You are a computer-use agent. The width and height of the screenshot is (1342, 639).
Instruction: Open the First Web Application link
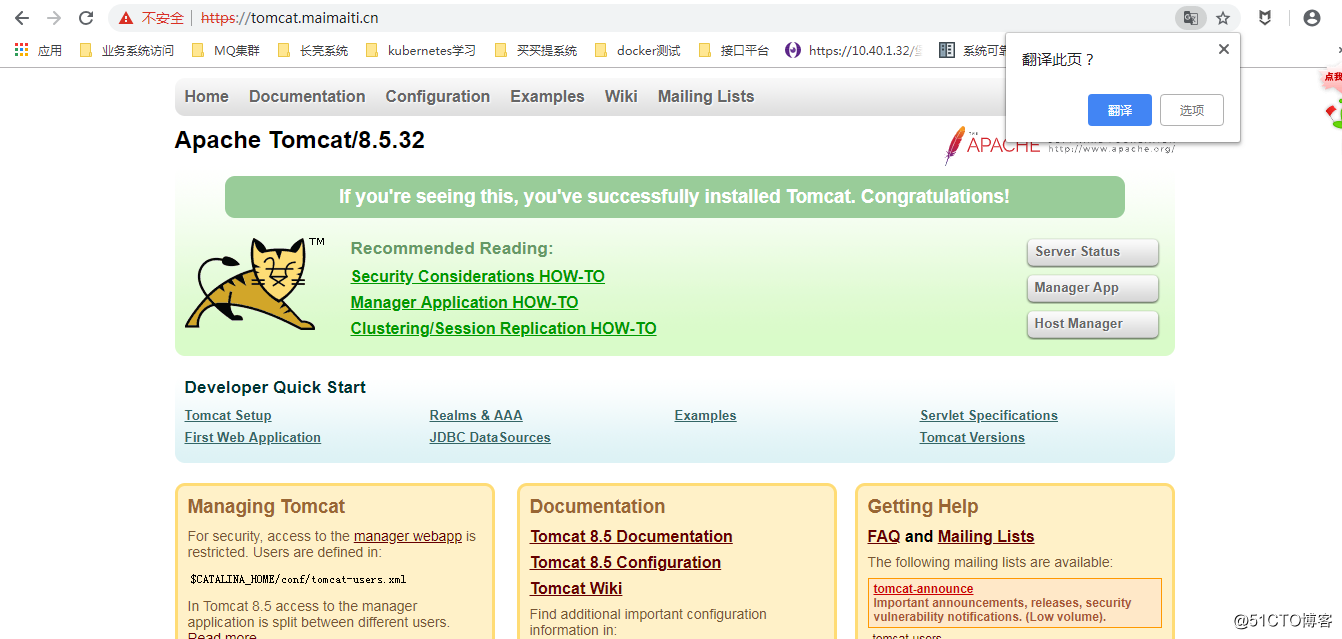[253, 437]
